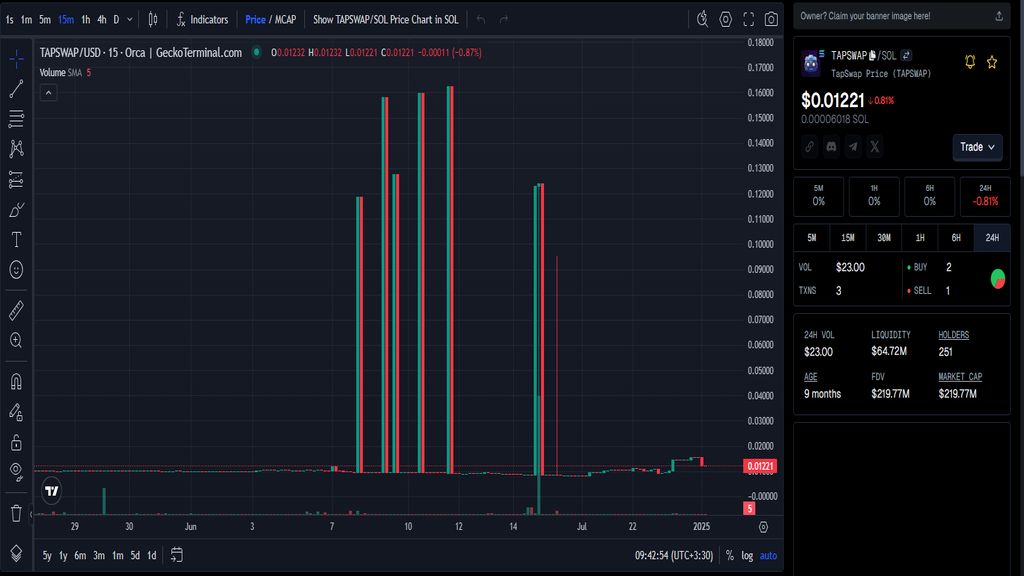The width and height of the screenshot is (1024, 576).
Task: Toggle log scale on price axis
Action: (x=747, y=555)
